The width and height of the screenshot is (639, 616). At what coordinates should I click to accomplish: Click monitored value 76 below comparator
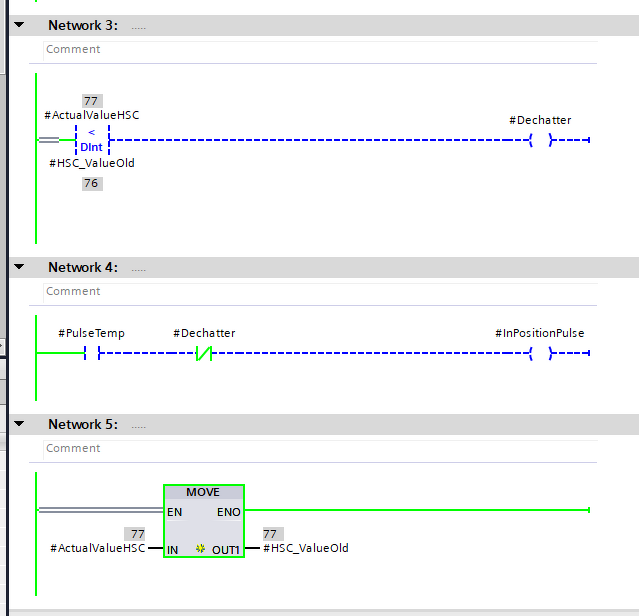[x=92, y=183]
